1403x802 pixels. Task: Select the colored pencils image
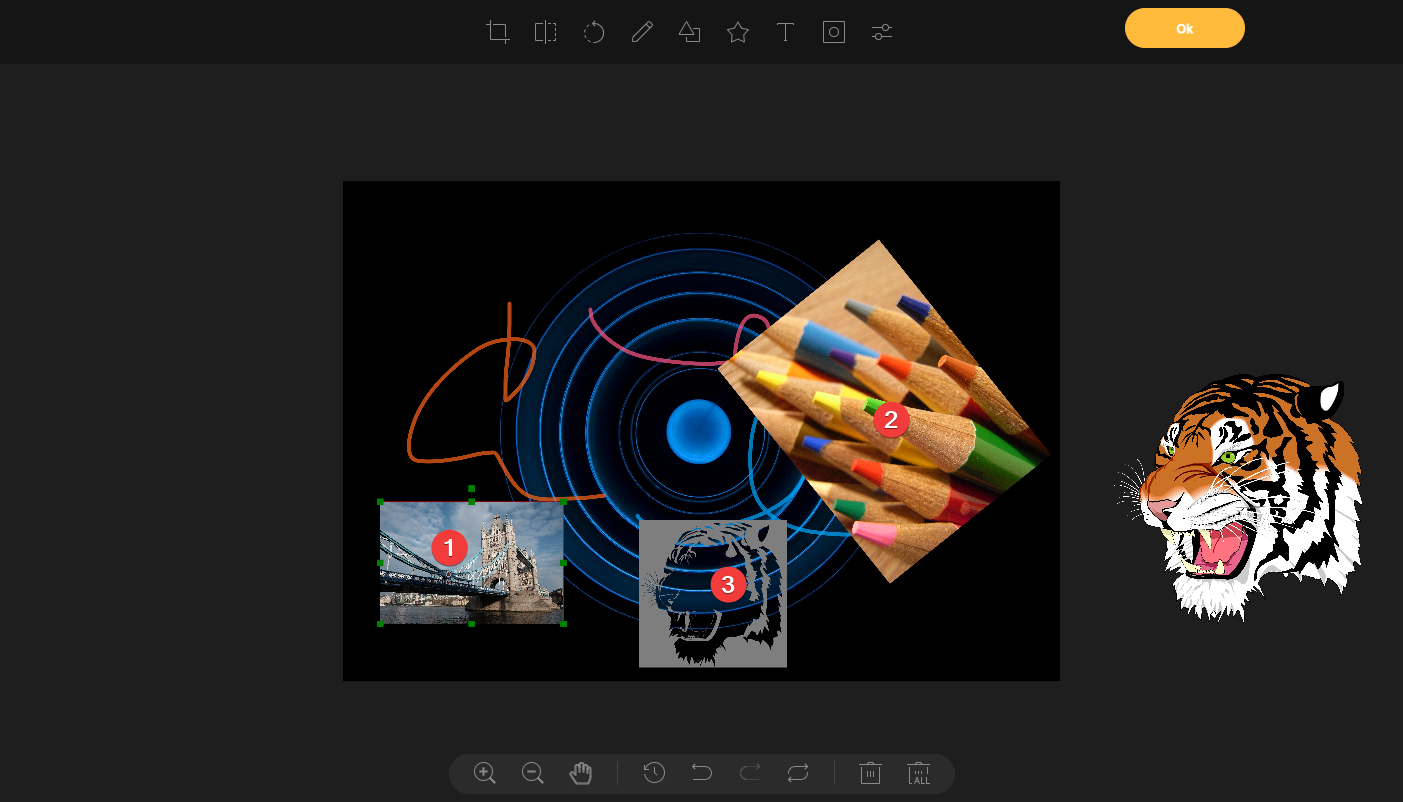click(x=890, y=420)
